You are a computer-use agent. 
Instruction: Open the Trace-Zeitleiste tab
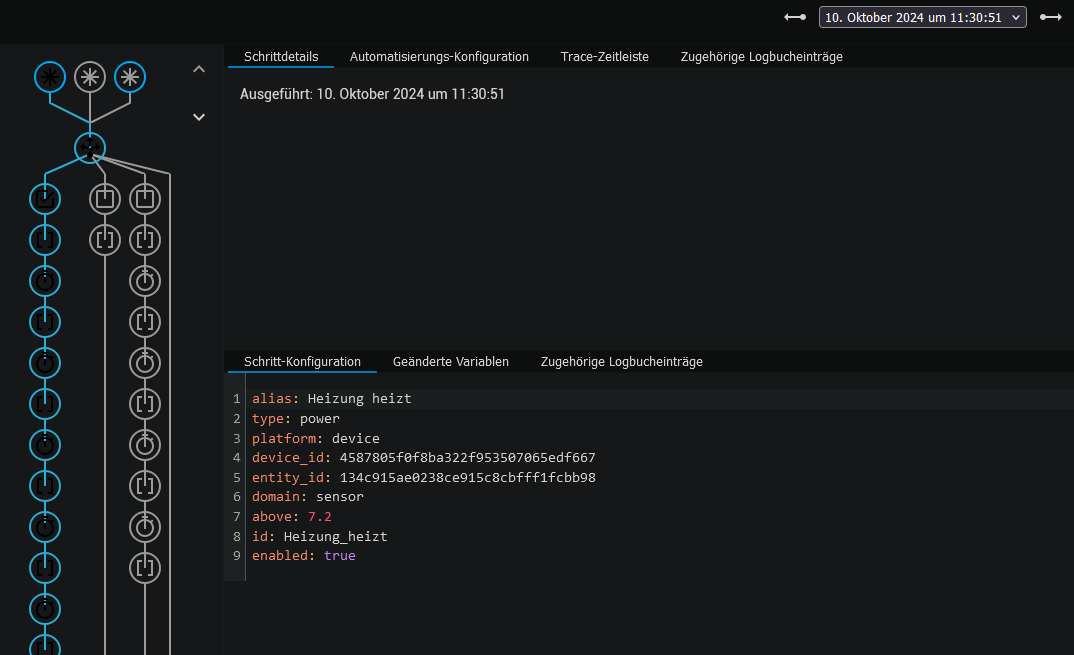[x=605, y=57]
